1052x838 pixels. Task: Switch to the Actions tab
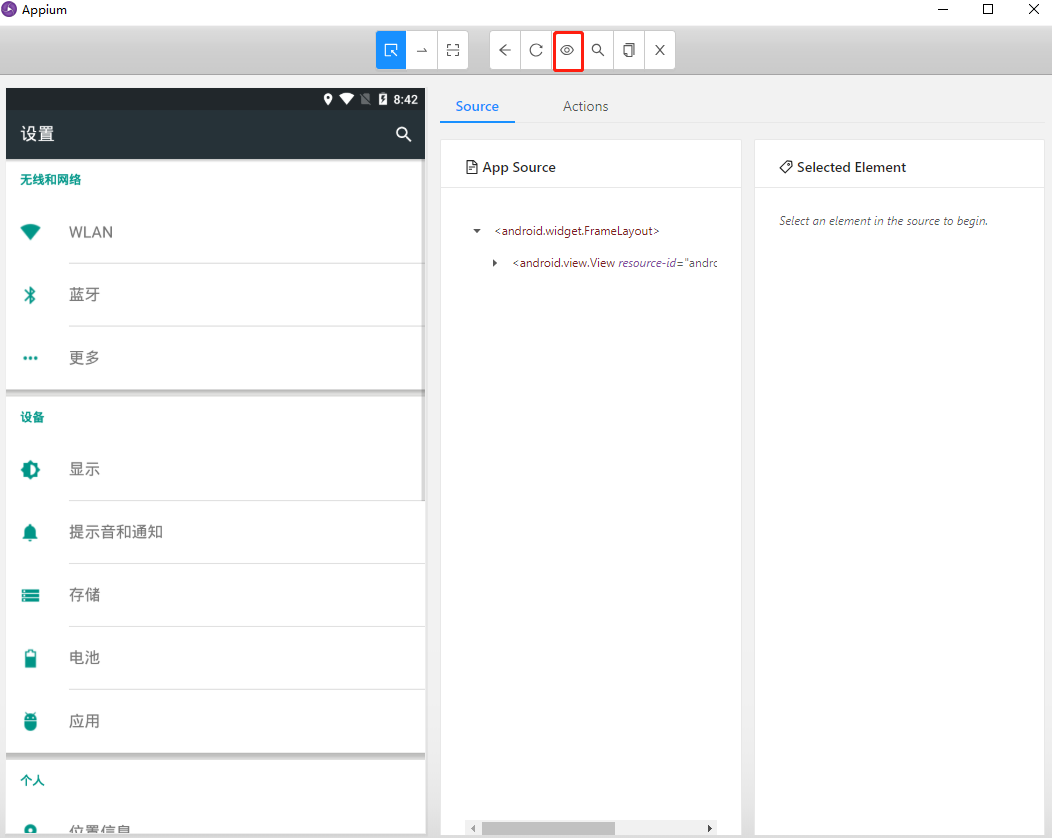tap(586, 106)
